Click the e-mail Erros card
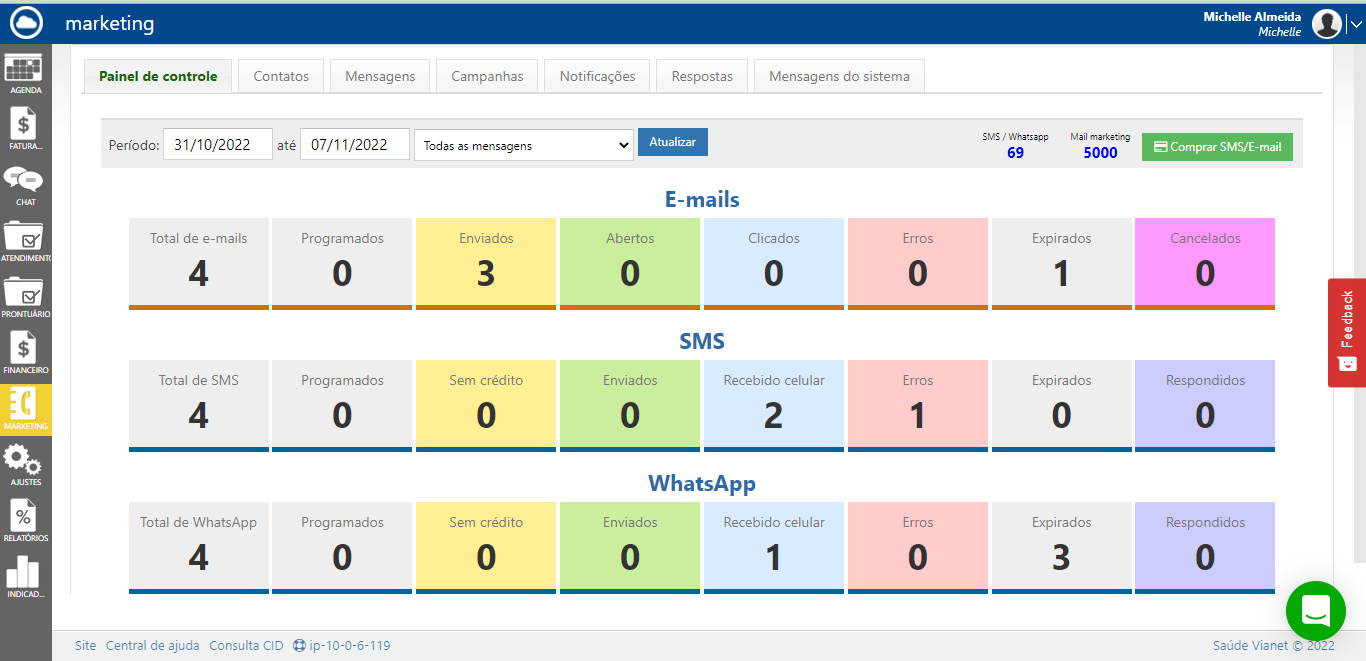Screen dimensions: 1366x661 point(918,264)
